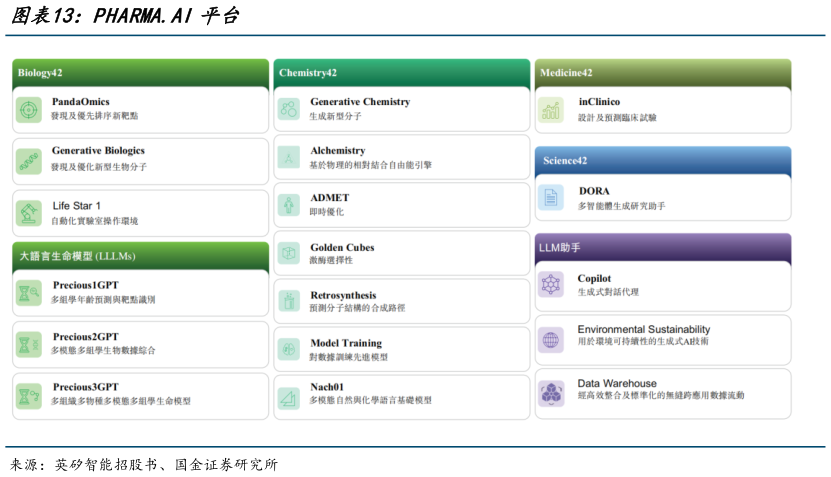Click the description 多模態自然與化學語言基礎模型

click(370, 400)
